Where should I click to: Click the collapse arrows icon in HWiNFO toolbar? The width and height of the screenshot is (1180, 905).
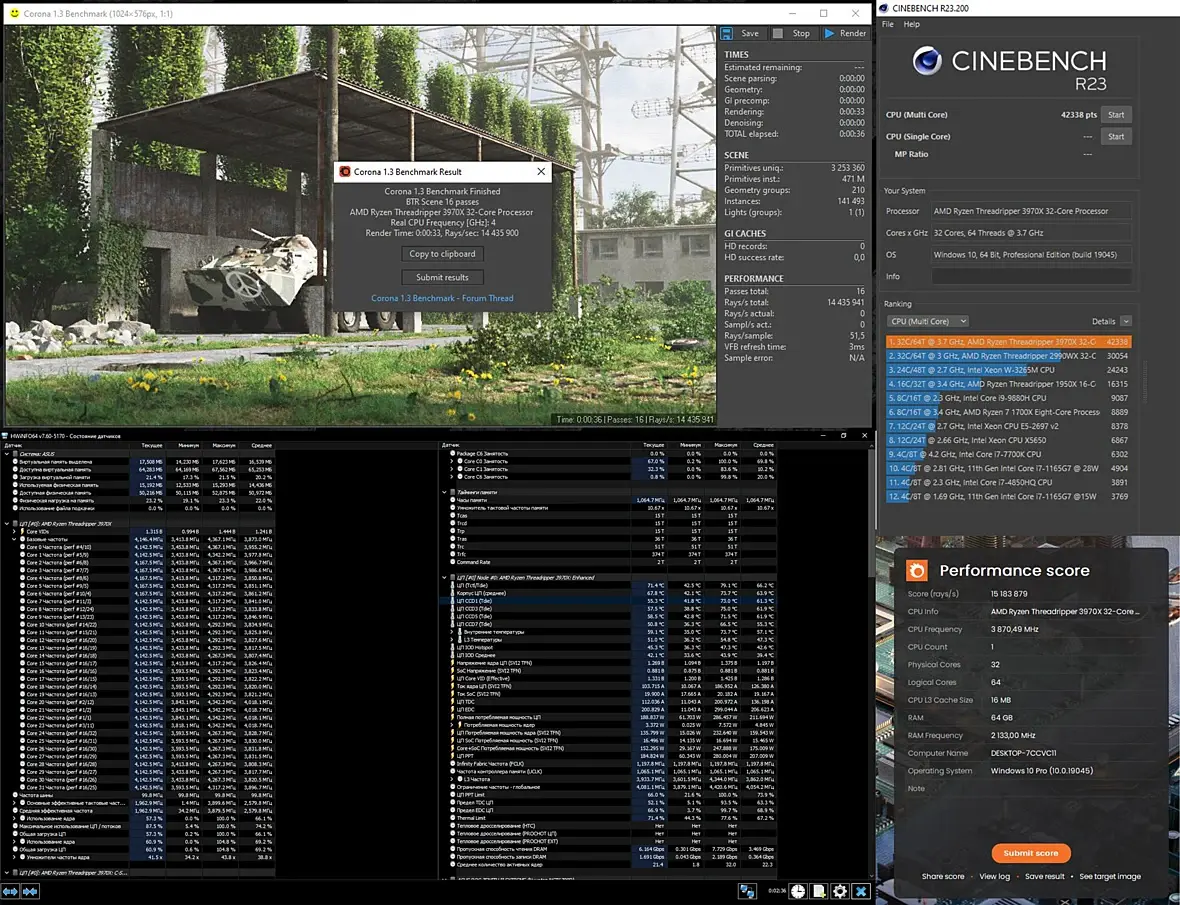(31, 891)
